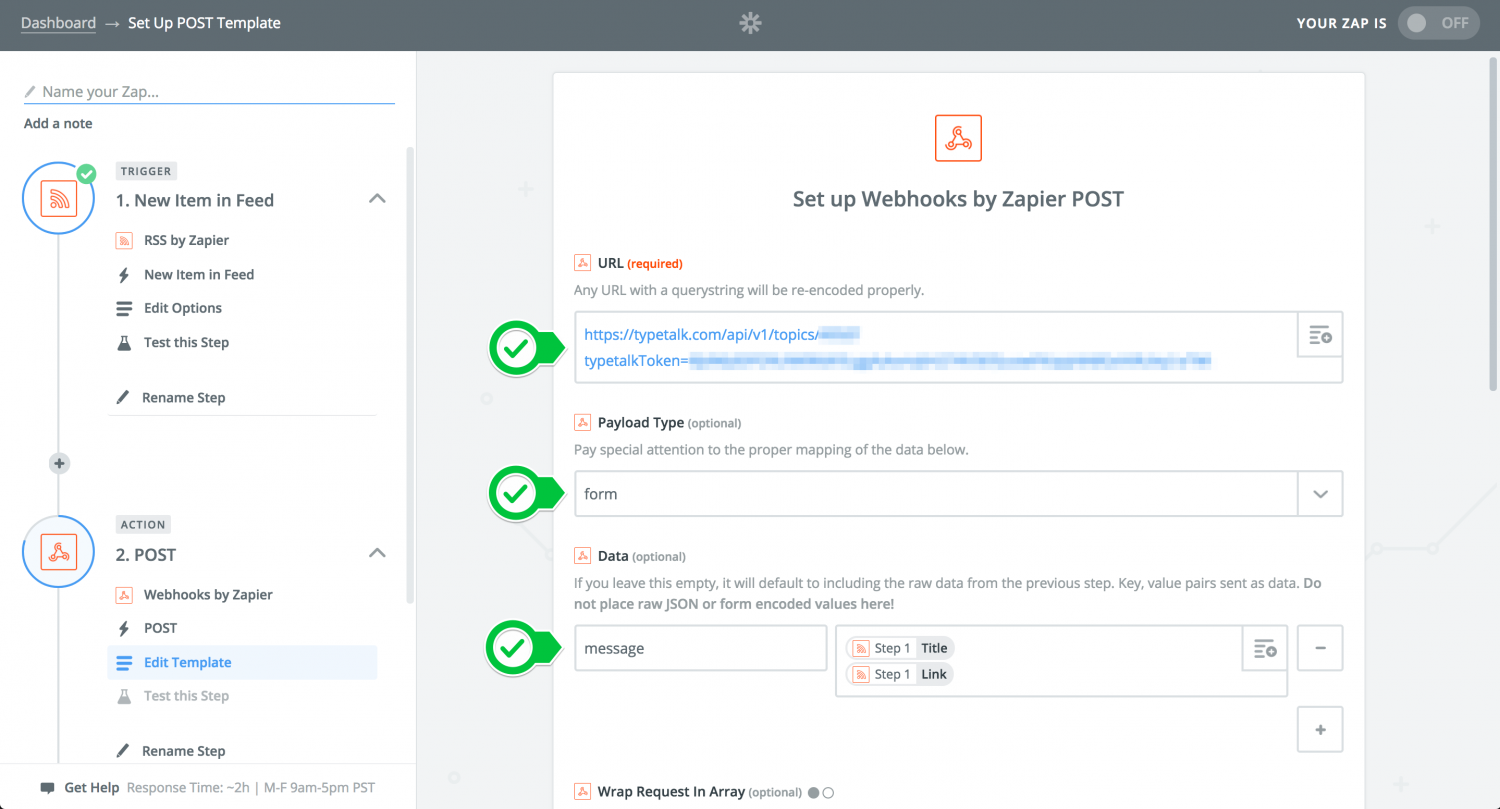The width and height of the screenshot is (1500, 809).
Task: Open Edit Options in trigger step
Action: (183, 308)
